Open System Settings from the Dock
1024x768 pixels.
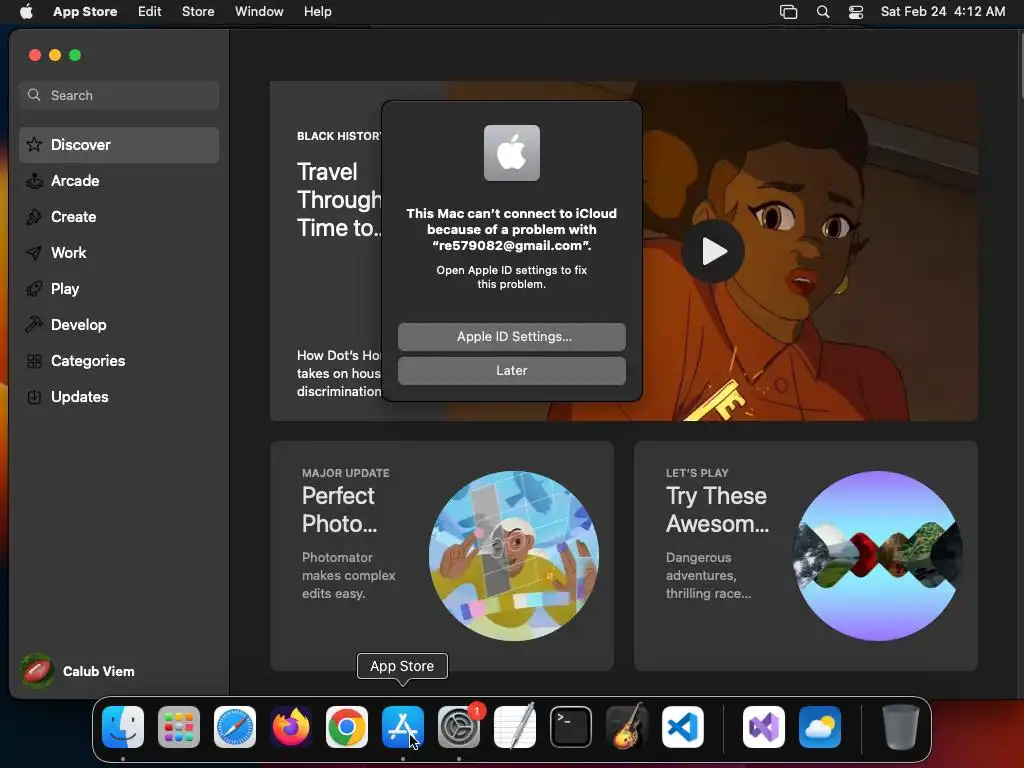pyautogui.click(x=458, y=727)
